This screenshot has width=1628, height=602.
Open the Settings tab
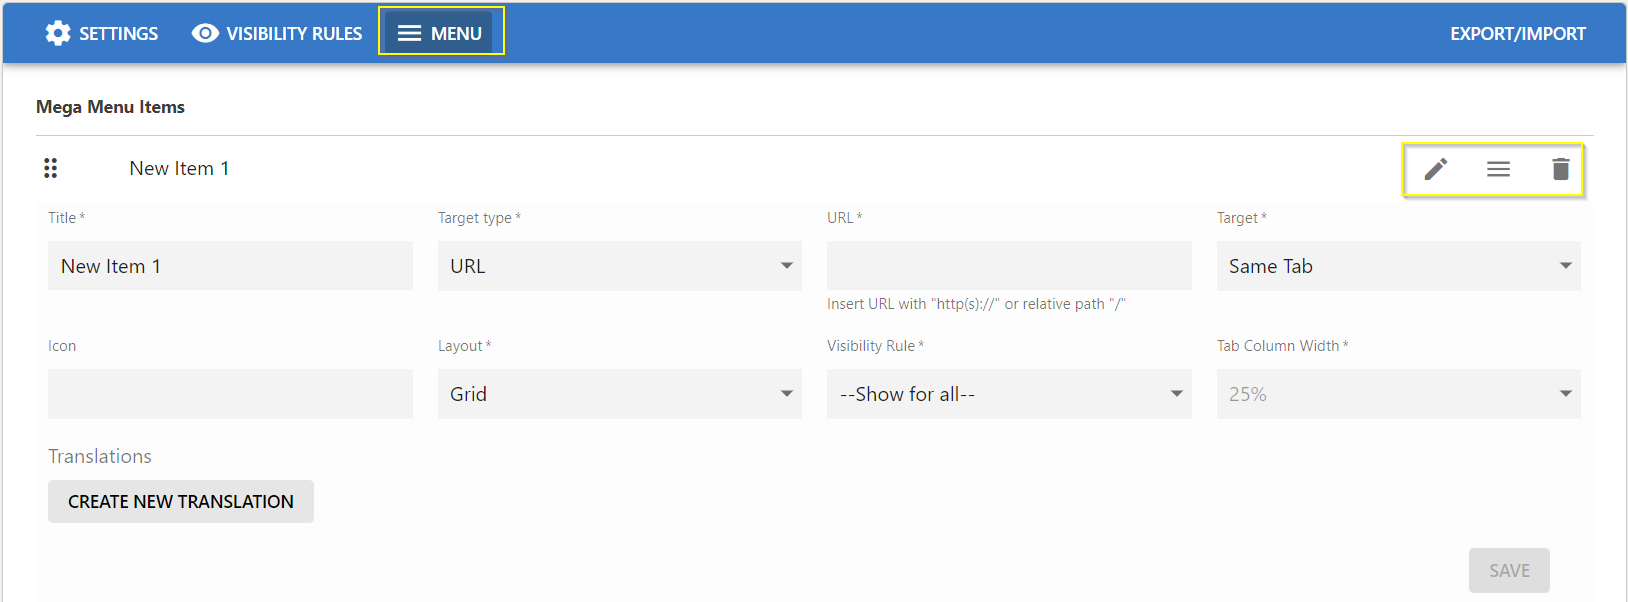click(x=102, y=33)
